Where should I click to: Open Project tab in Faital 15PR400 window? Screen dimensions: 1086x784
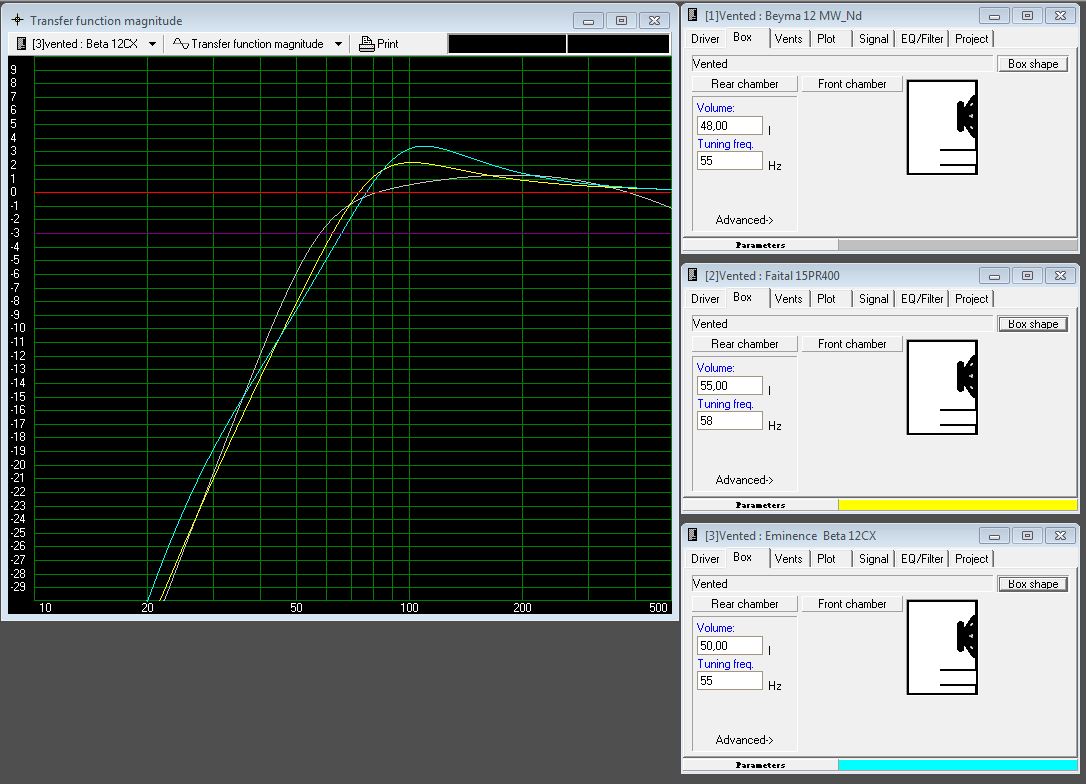tap(971, 299)
